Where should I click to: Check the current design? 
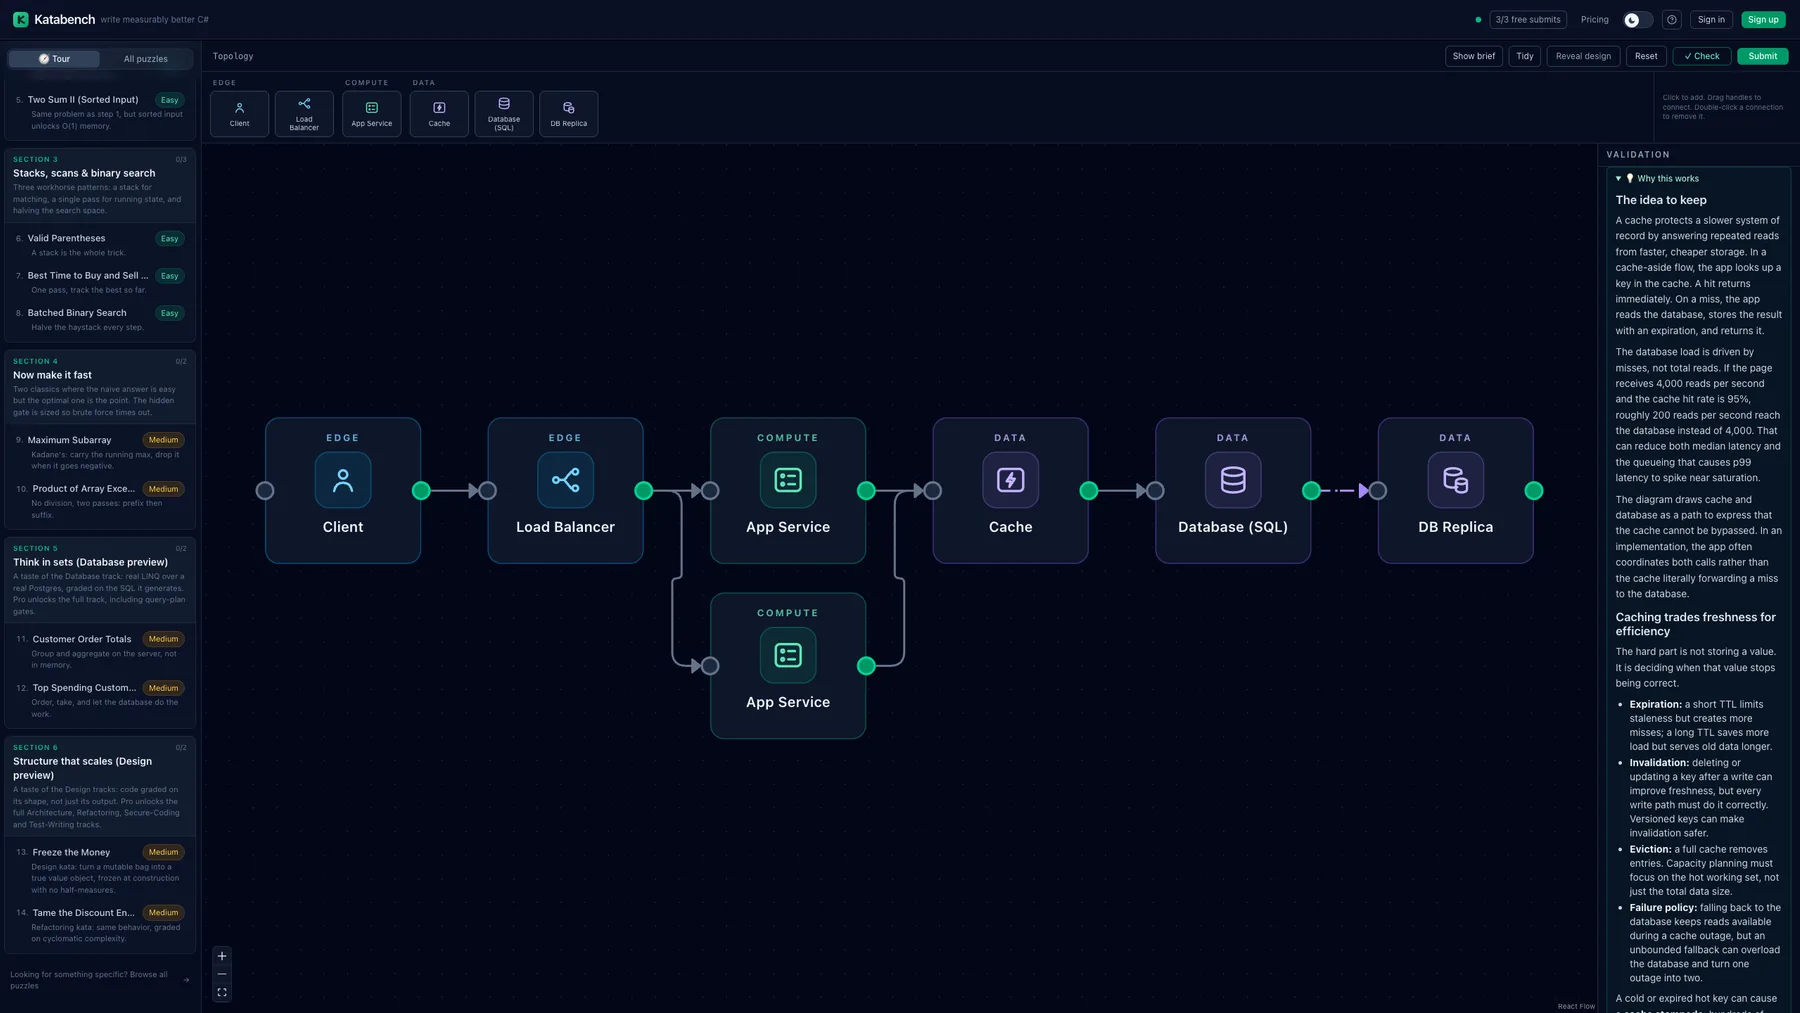(1702, 56)
